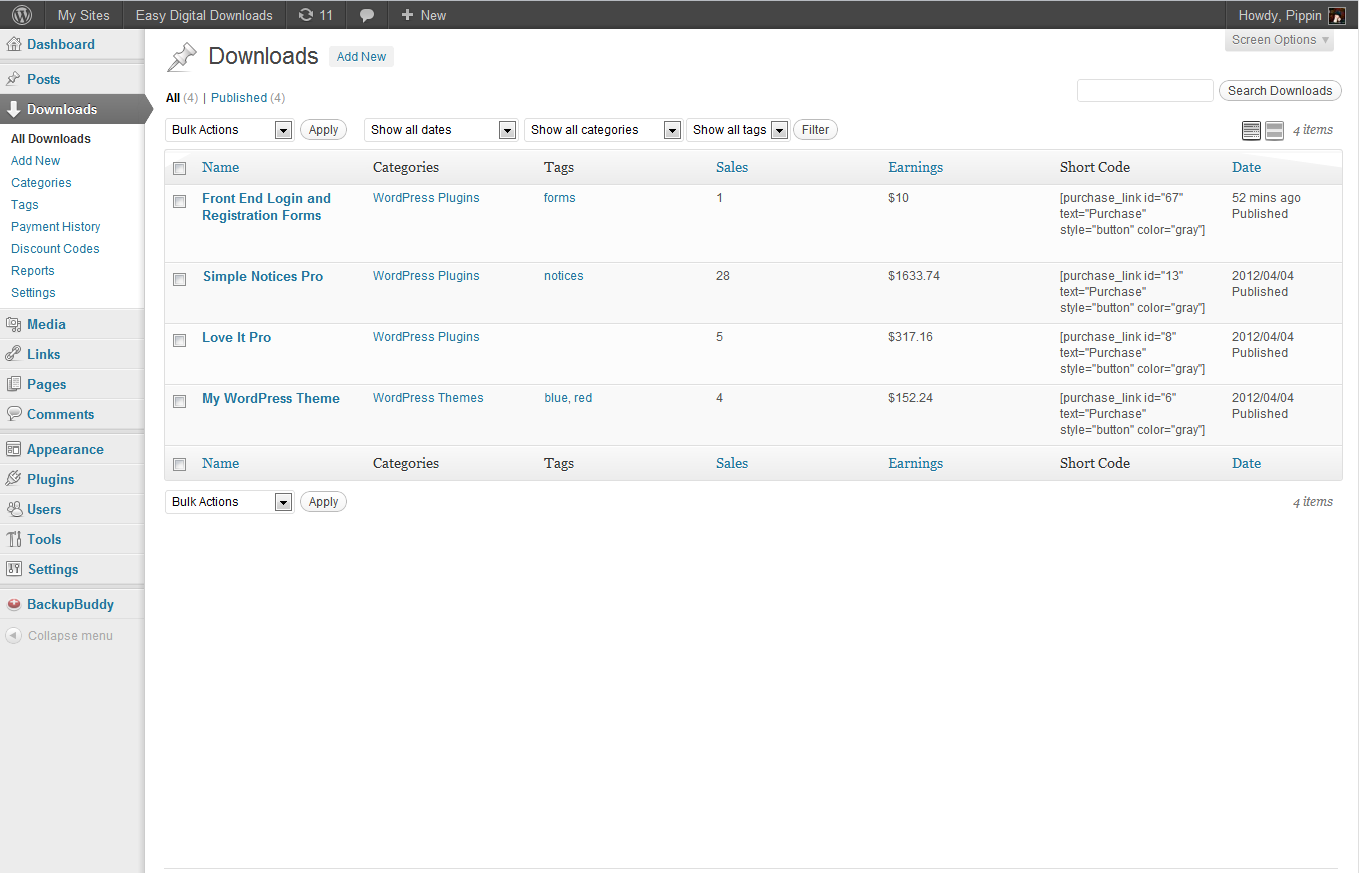Click the Downloads arrow icon in sidebar
The image size is (1359, 873).
[13, 109]
